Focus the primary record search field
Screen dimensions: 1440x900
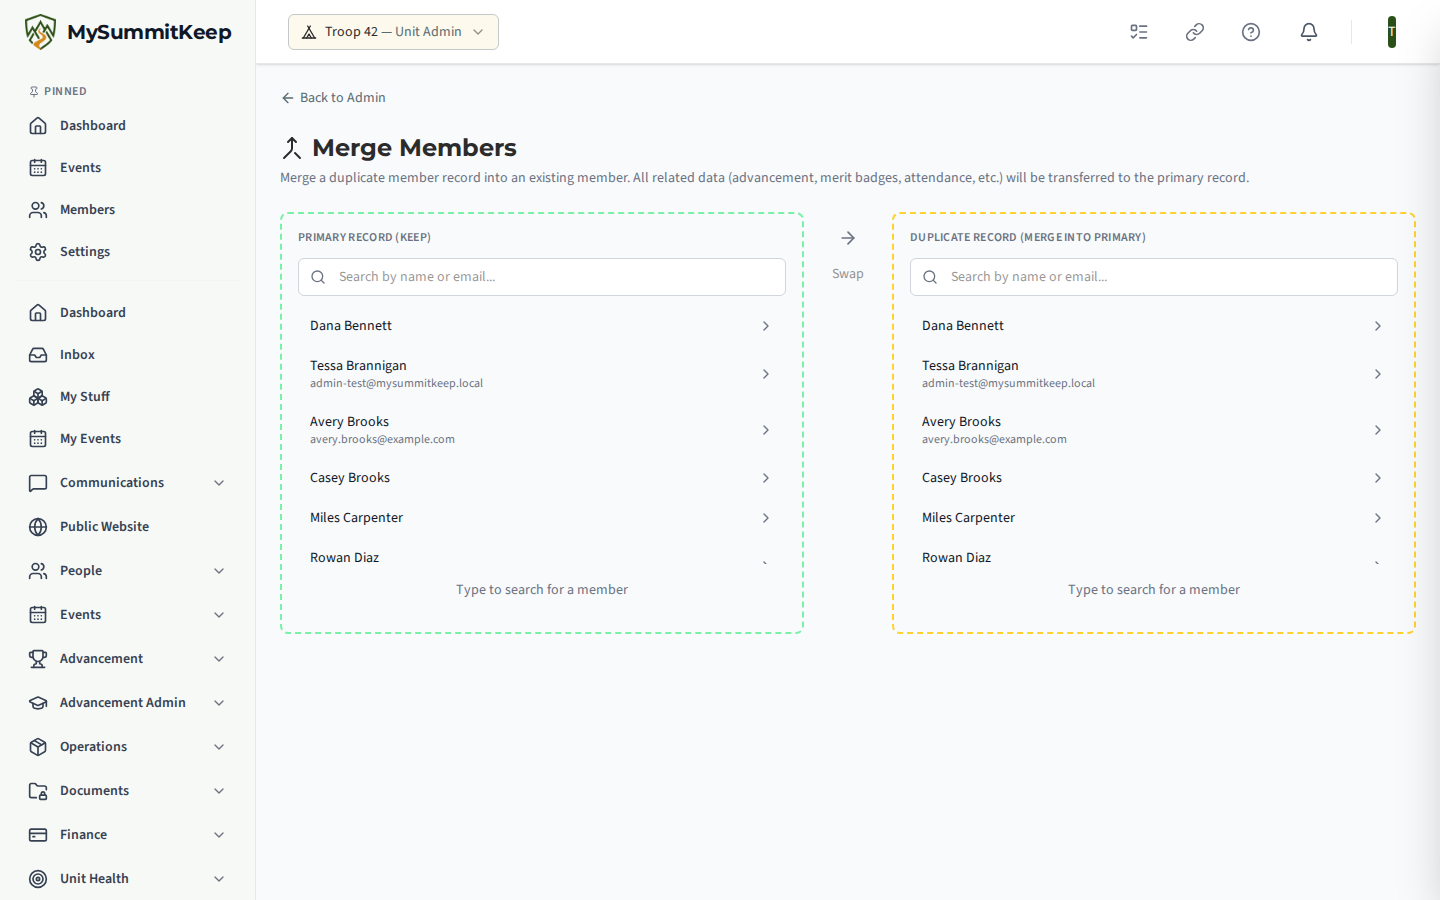pos(542,277)
